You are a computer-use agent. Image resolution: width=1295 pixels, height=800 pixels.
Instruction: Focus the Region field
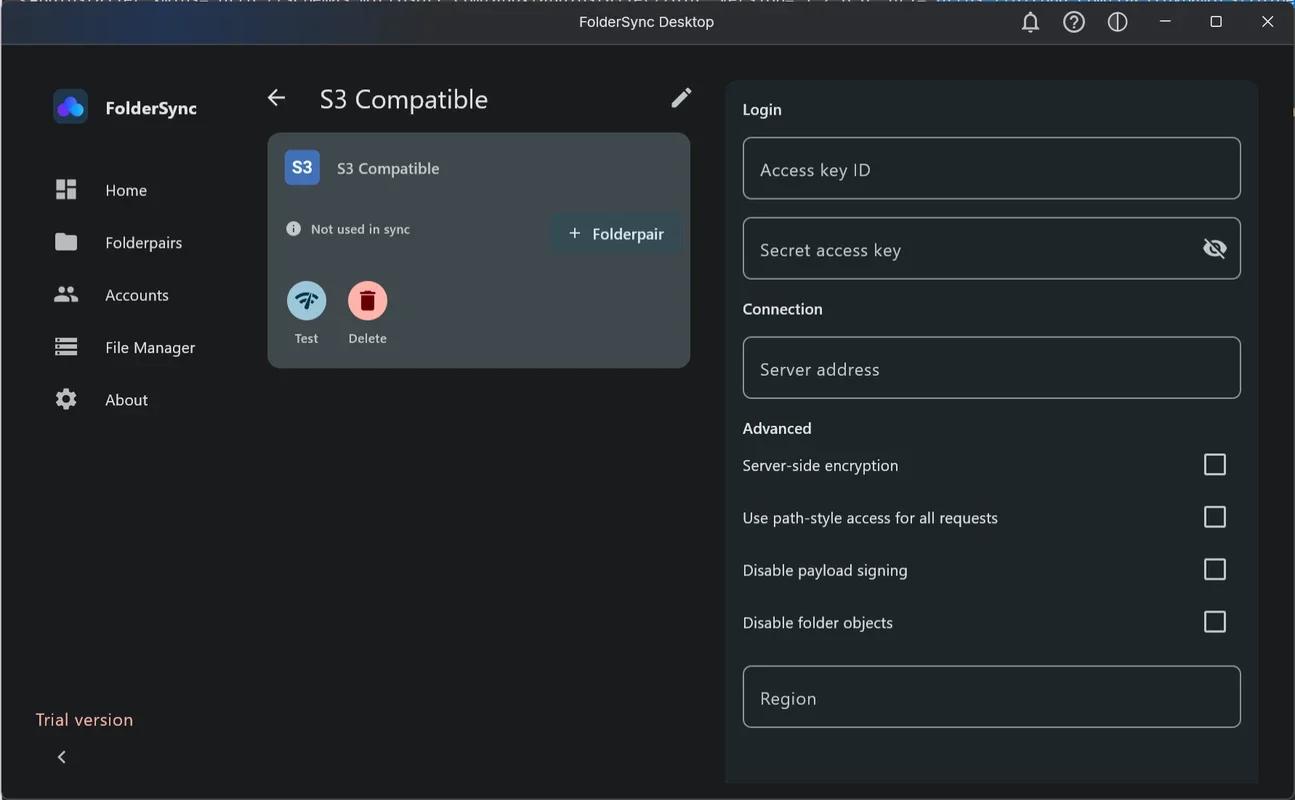992,697
